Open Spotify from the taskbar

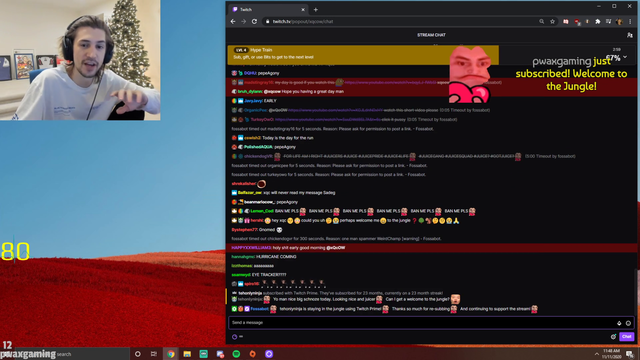(x=236, y=354)
